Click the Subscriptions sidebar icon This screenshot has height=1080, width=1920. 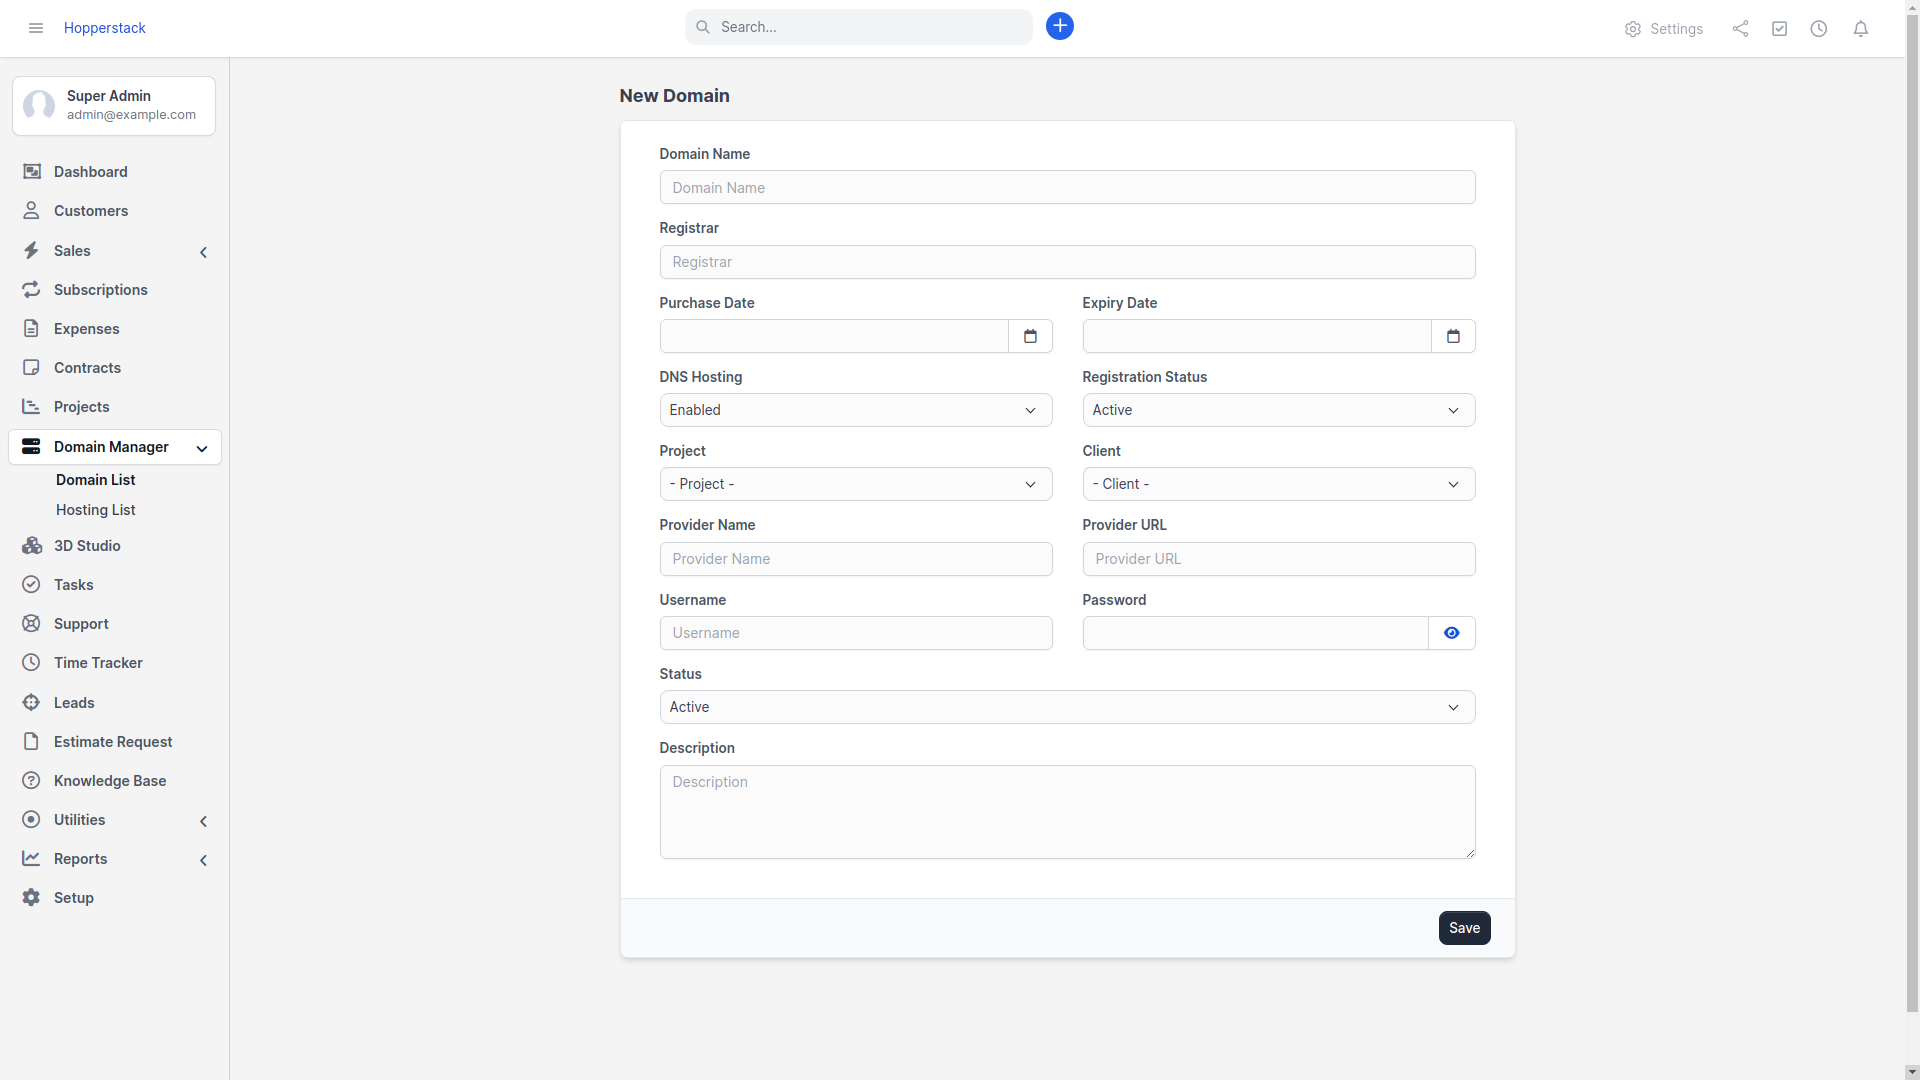tap(31, 290)
